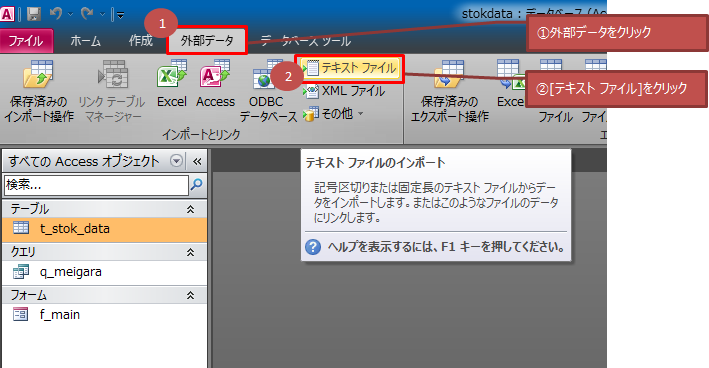The image size is (709, 368).
Task: Click the Access application icon in title bar
Action: [7, 14]
